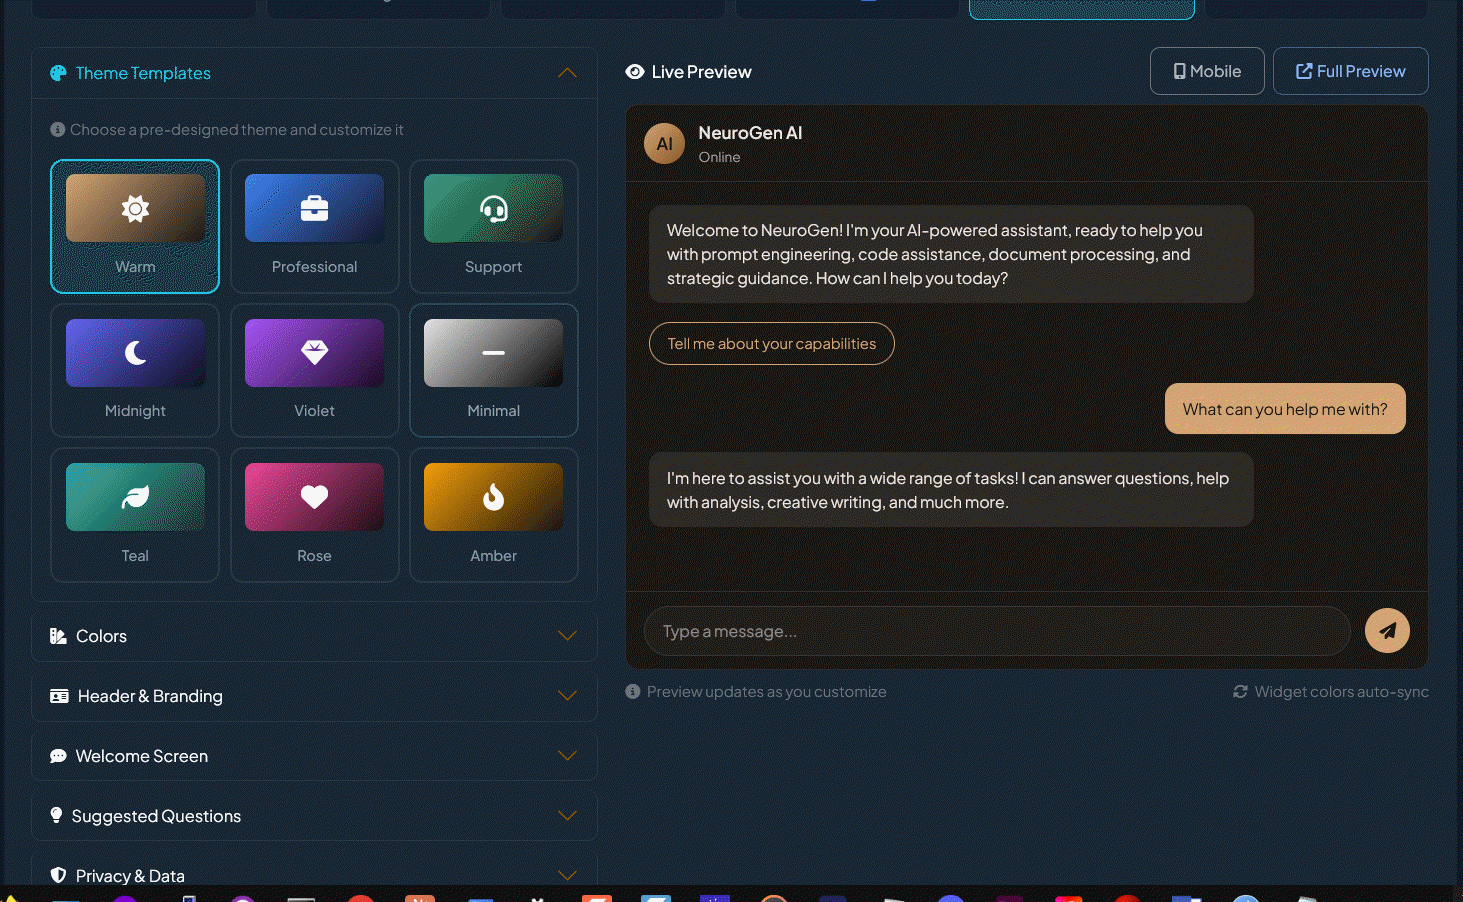This screenshot has width=1463, height=902.
Task: Click the moon icon on the Midnight theme
Action: click(134, 352)
